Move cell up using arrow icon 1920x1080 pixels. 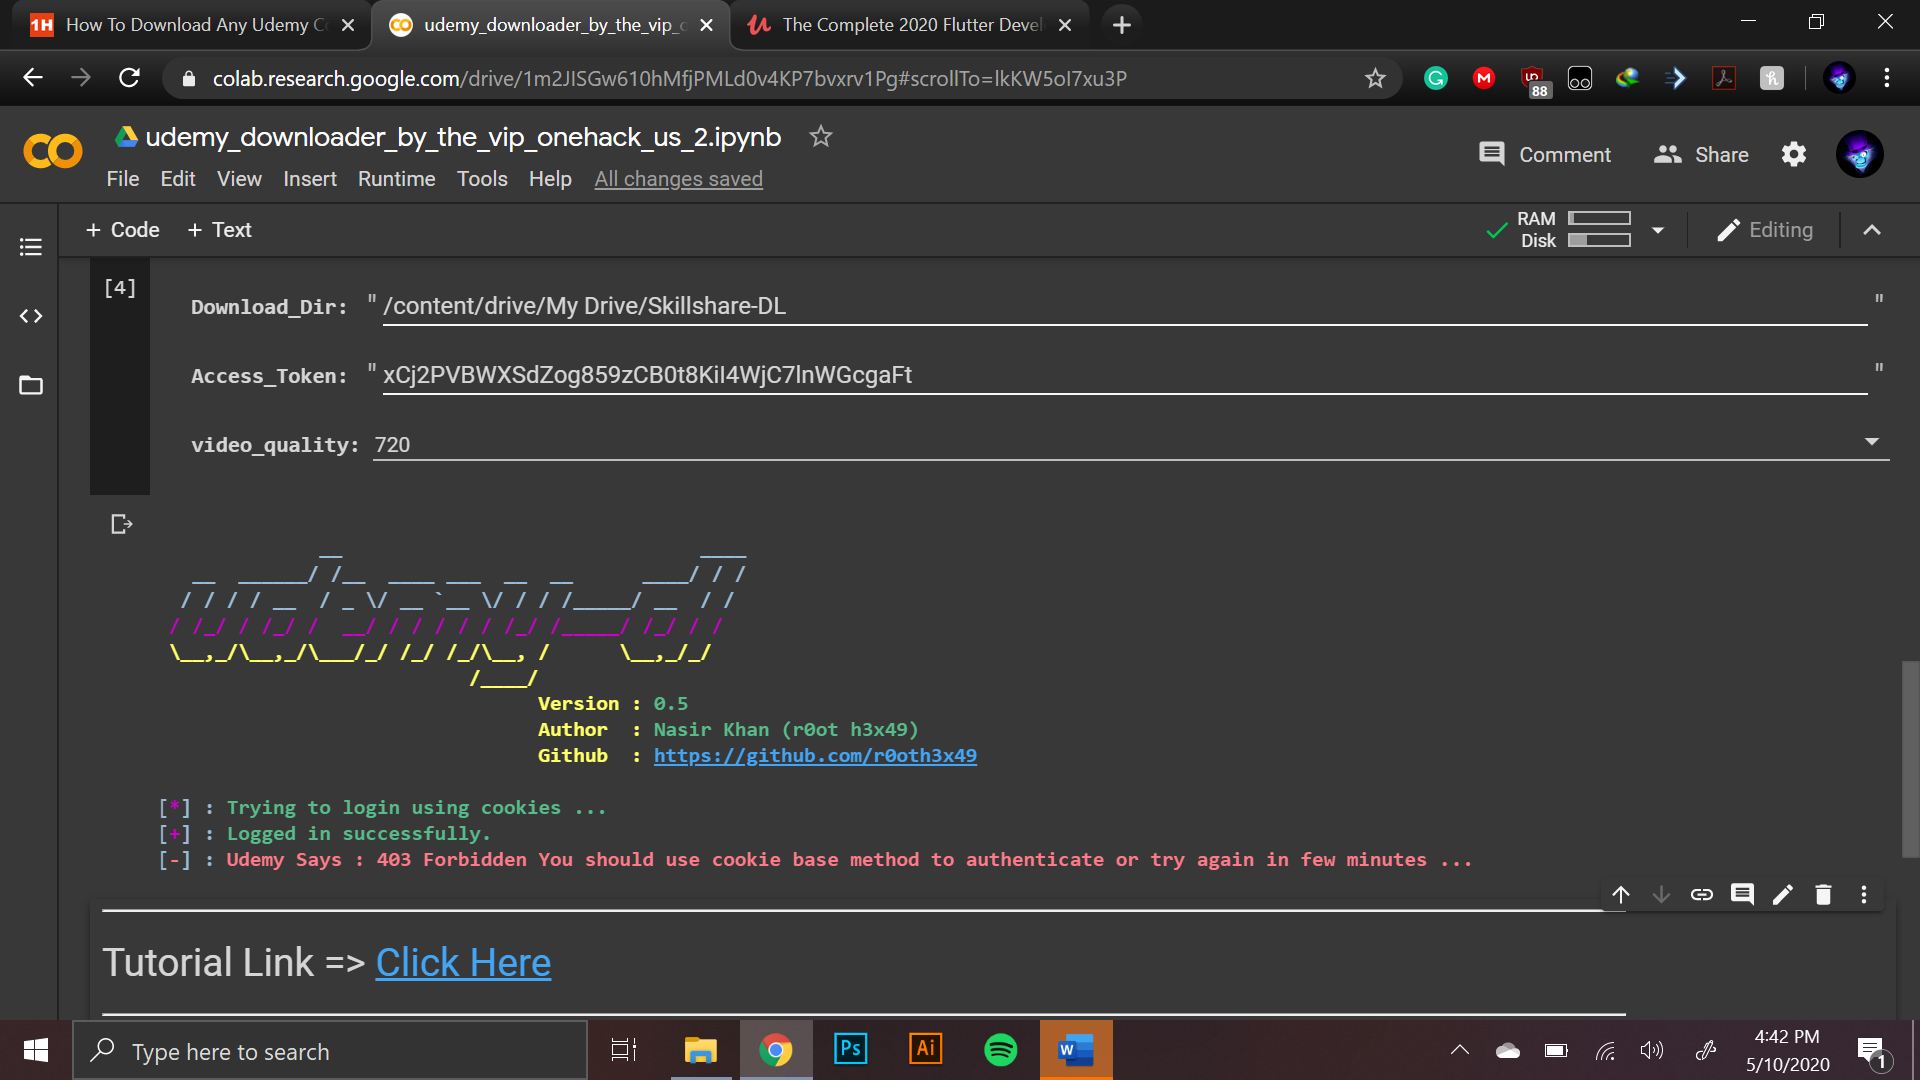point(1621,894)
